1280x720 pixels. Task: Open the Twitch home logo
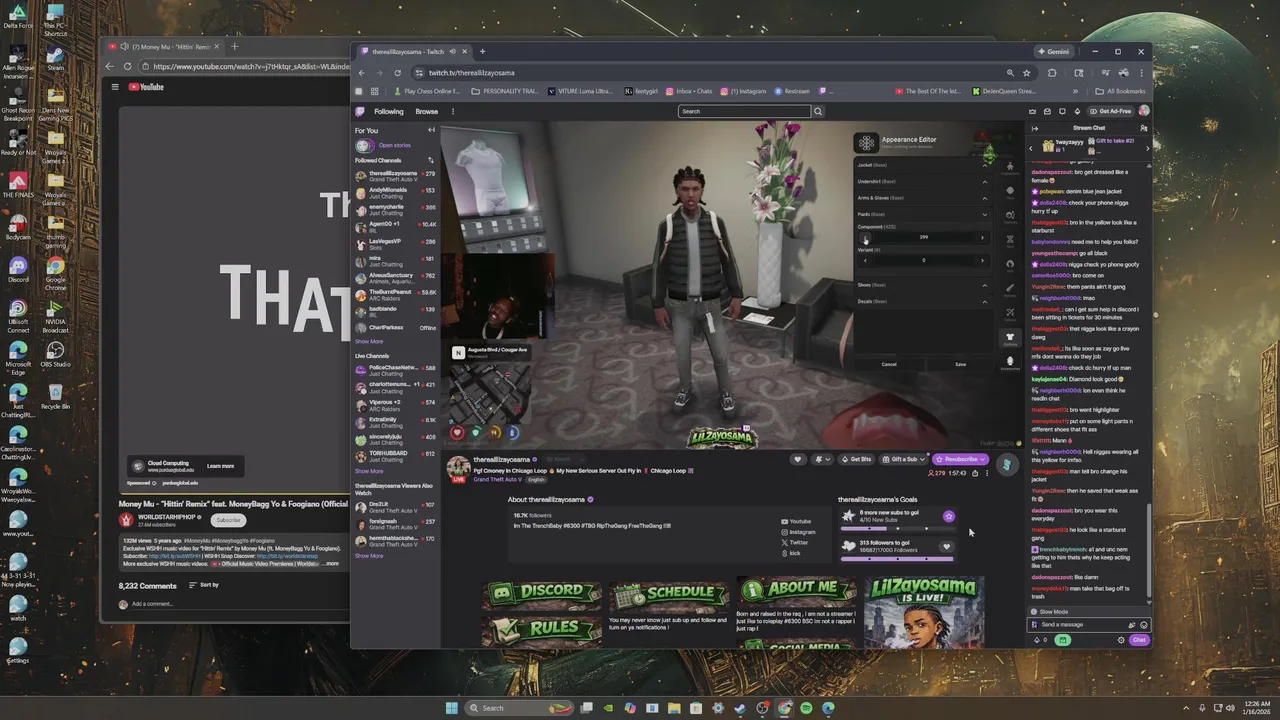click(360, 111)
